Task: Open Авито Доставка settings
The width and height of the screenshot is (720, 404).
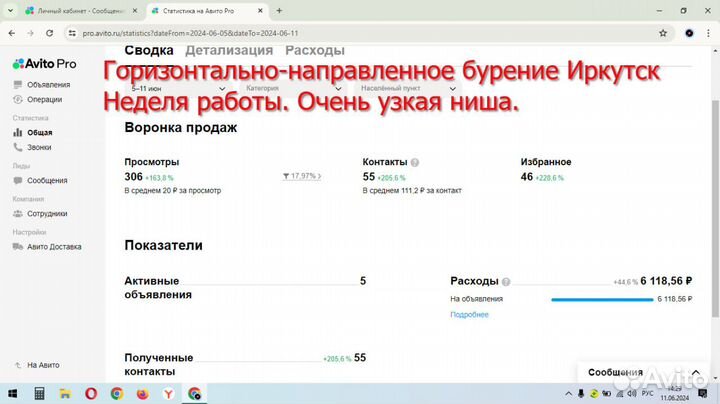Action: (x=54, y=247)
